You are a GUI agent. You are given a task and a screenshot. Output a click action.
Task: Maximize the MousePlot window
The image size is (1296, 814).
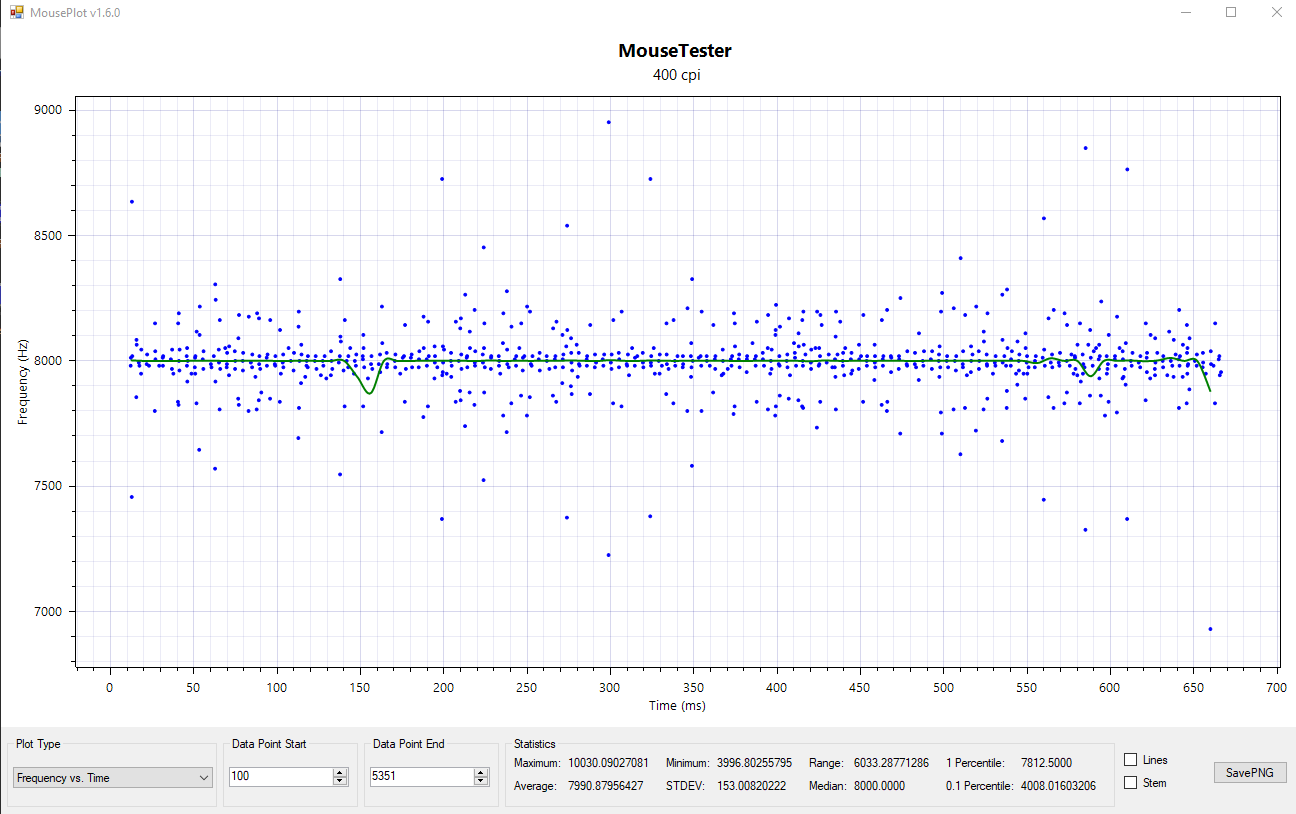tap(1231, 12)
